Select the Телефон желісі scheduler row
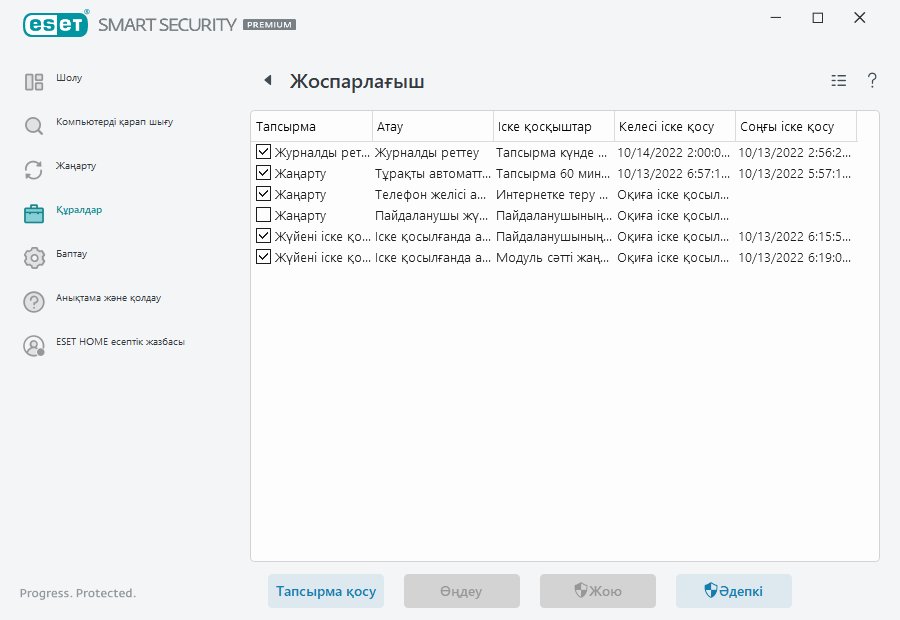Image resolution: width=900 pixels, height=620 pixels. coord(430,194)
